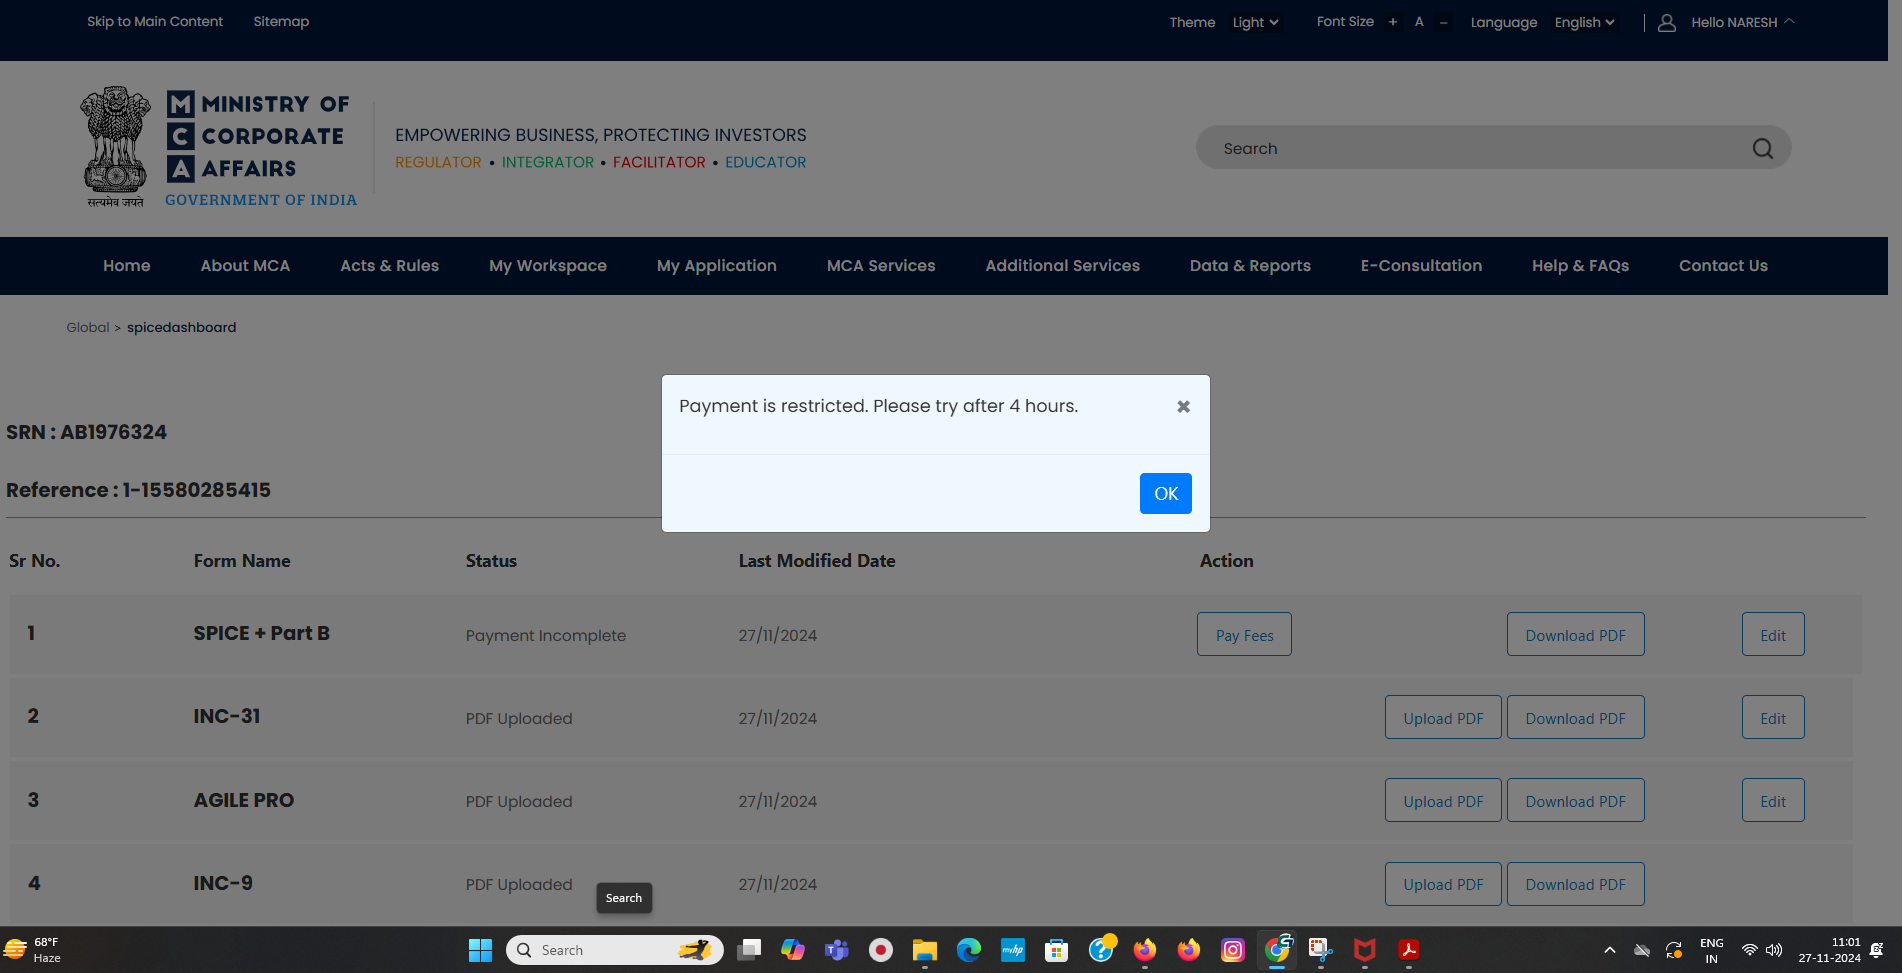Image resolution: width=1902 pixels, height=973 pixels.
Task: Click the magnifier icon in site search
Action: (x=1762, y=149)
